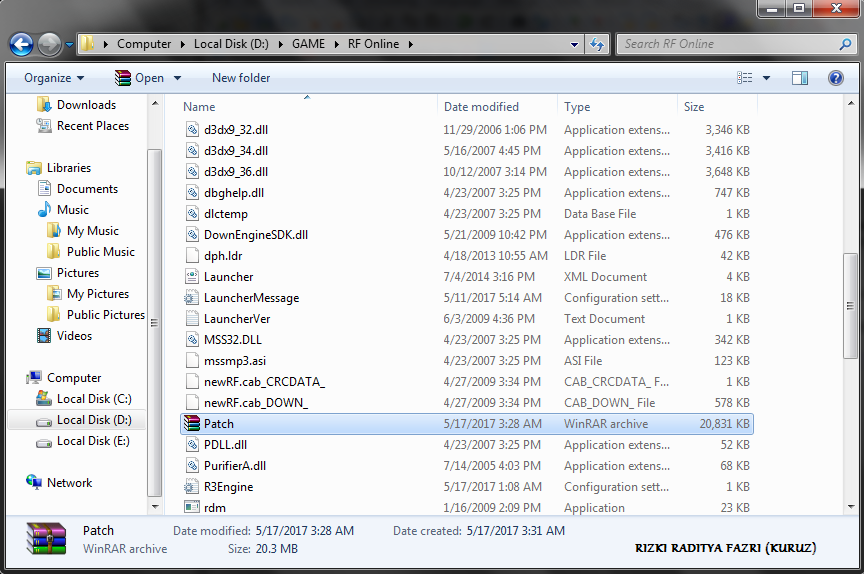Select the PDLL.dll file icon
864x574 pixels.
tap(192, 445)
